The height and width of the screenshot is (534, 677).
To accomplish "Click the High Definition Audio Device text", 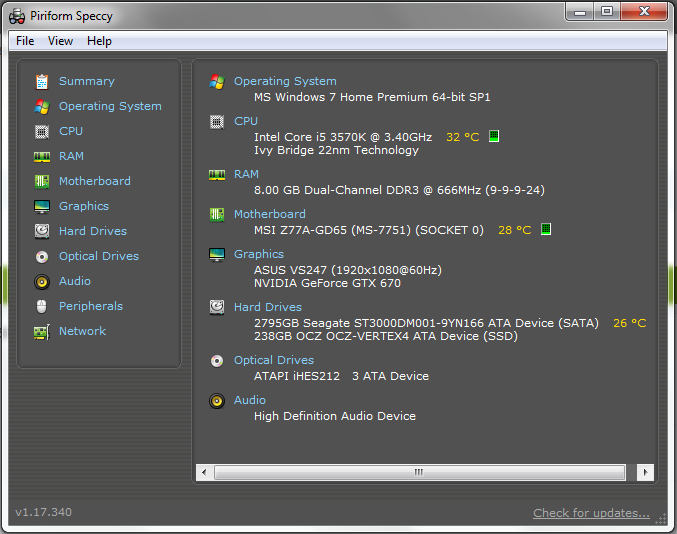I will click(x=335, y=416).
